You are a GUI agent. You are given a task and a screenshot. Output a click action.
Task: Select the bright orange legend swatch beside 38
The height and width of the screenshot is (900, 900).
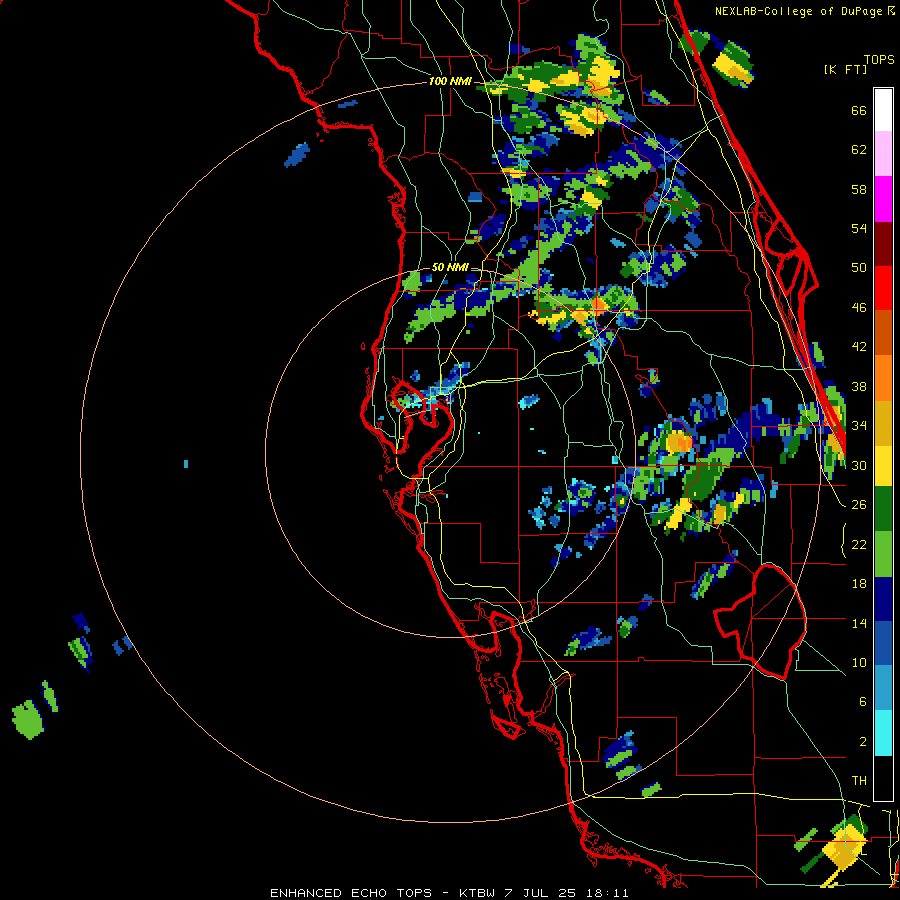[x=883, y=377]
